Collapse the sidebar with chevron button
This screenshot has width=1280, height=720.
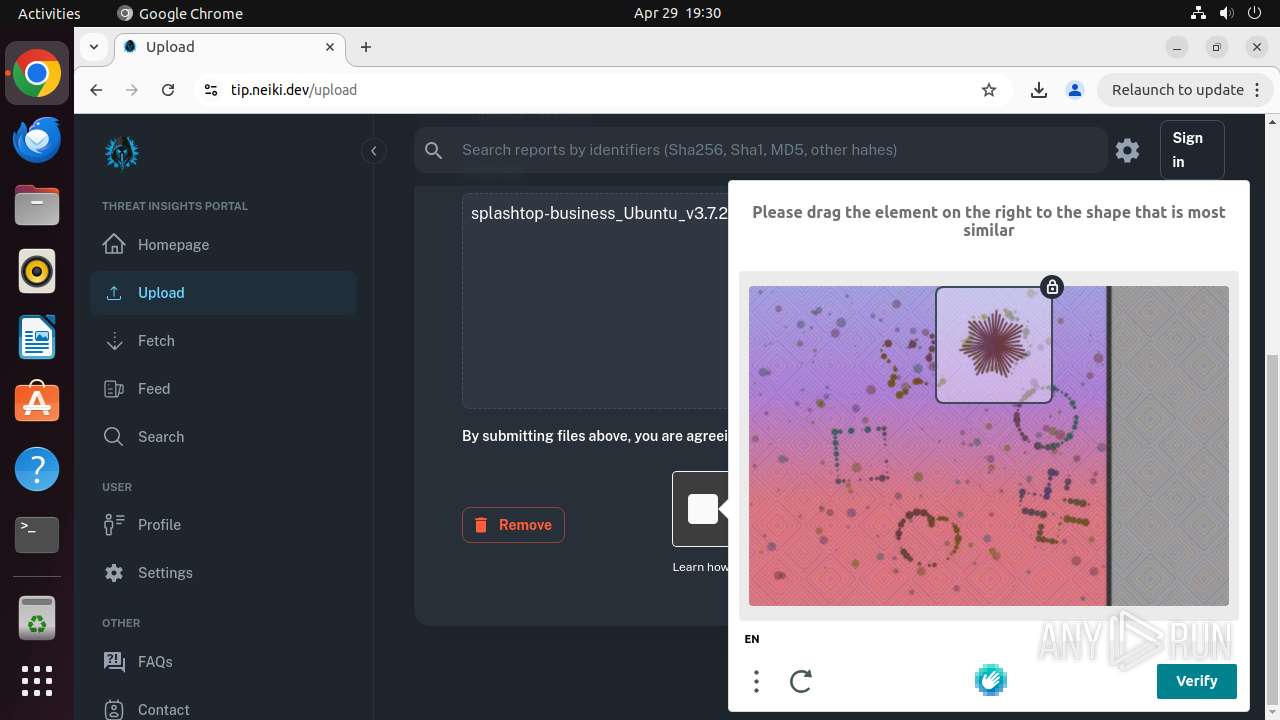coord(373,151)
